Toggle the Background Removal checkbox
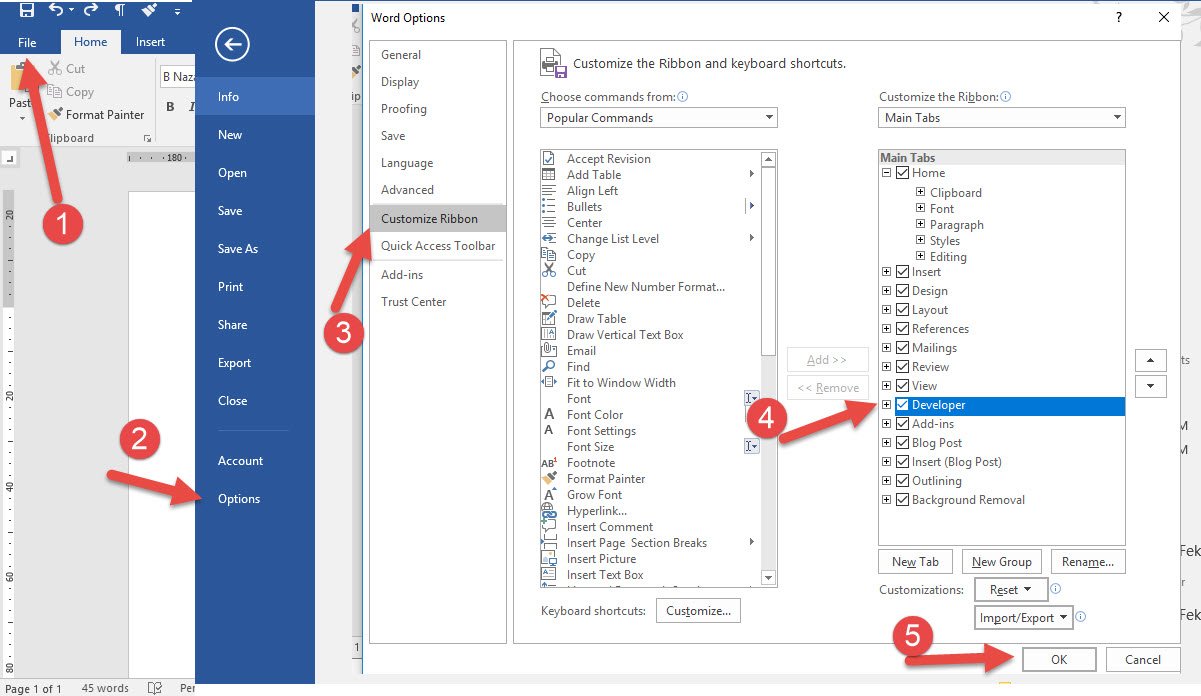 903,500
